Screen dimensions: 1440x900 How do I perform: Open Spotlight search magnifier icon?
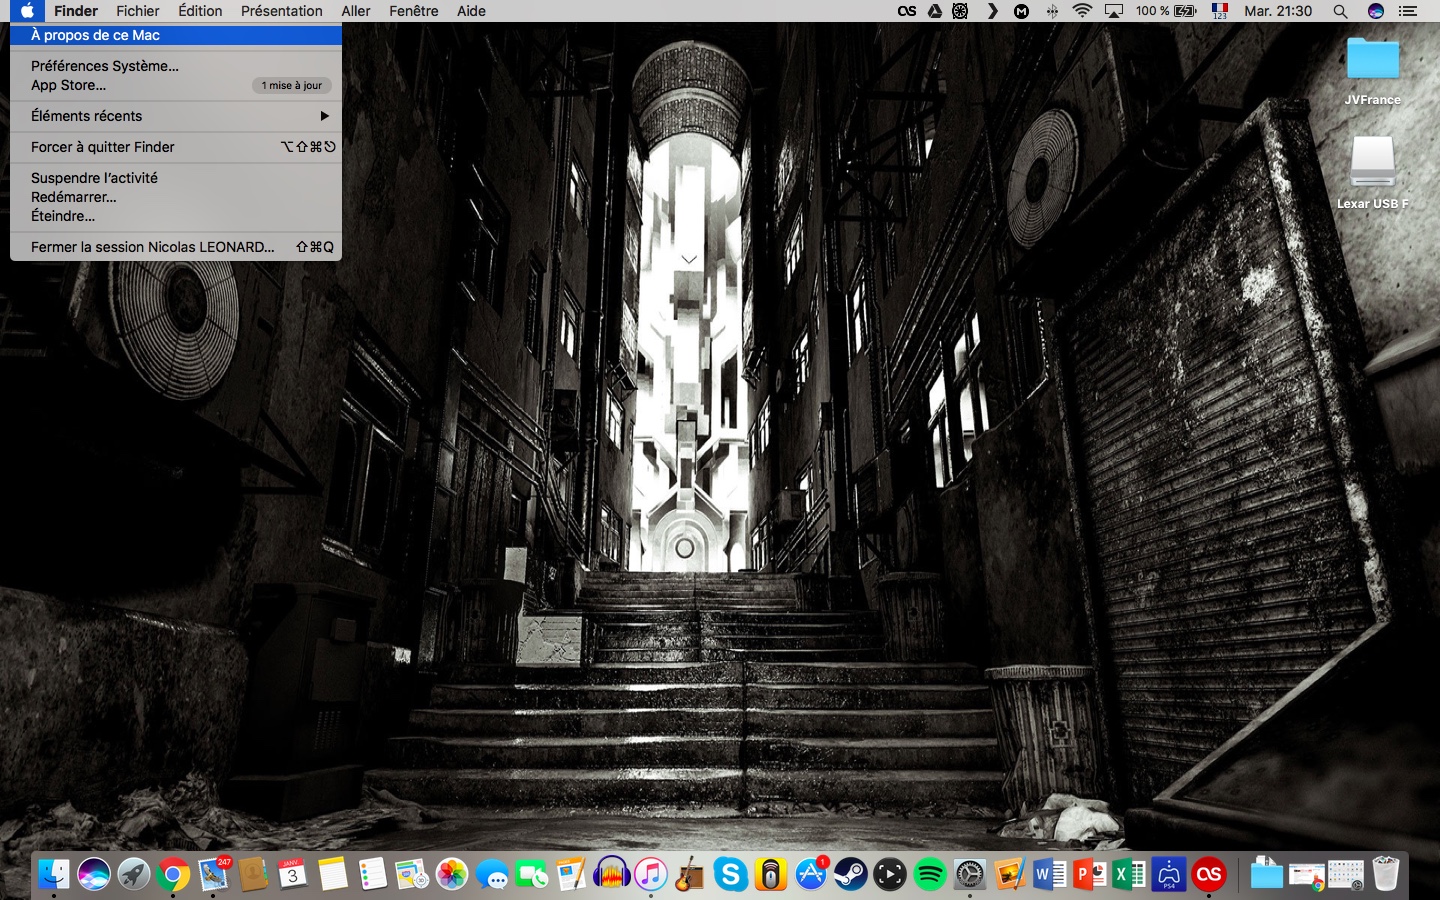click(1340, 11)
